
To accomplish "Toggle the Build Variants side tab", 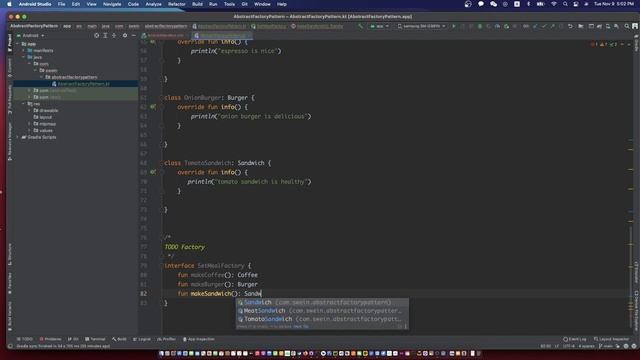I will coord(10,316).
